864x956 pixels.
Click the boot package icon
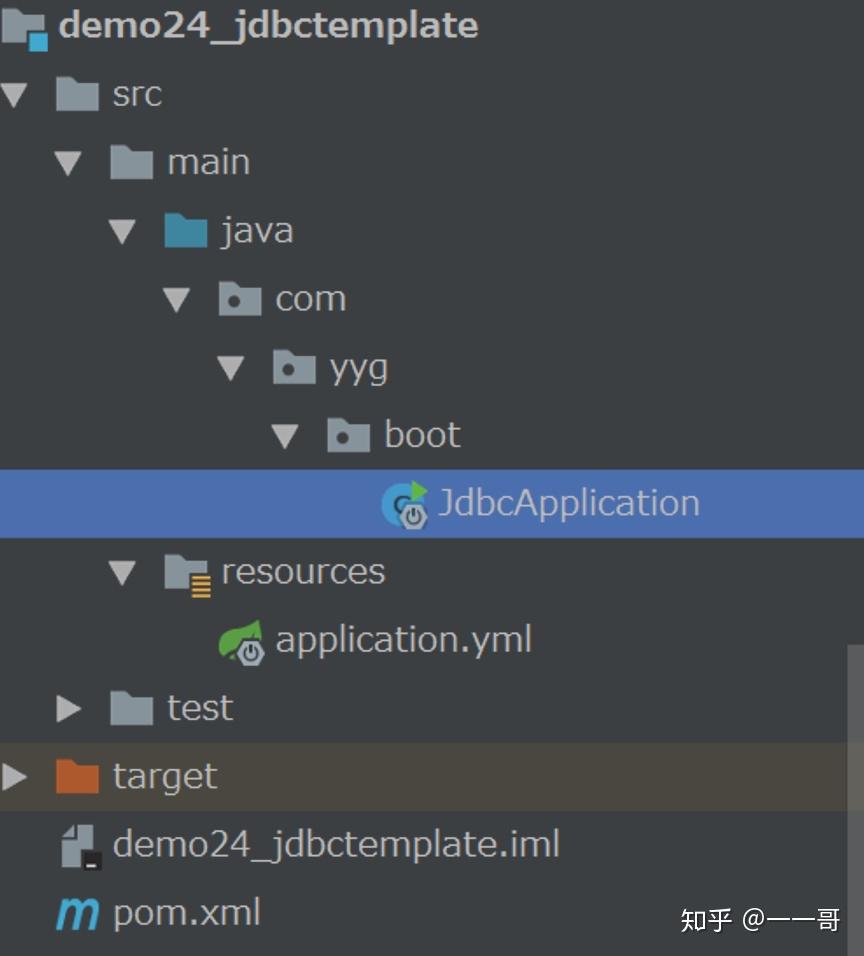point(346,434)
